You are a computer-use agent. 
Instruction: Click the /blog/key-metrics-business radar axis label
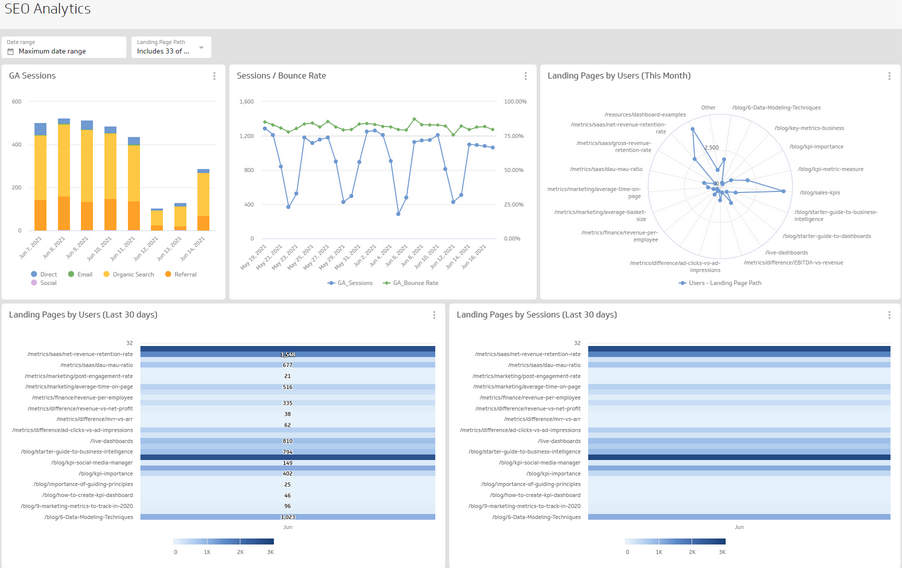point(809,128)
